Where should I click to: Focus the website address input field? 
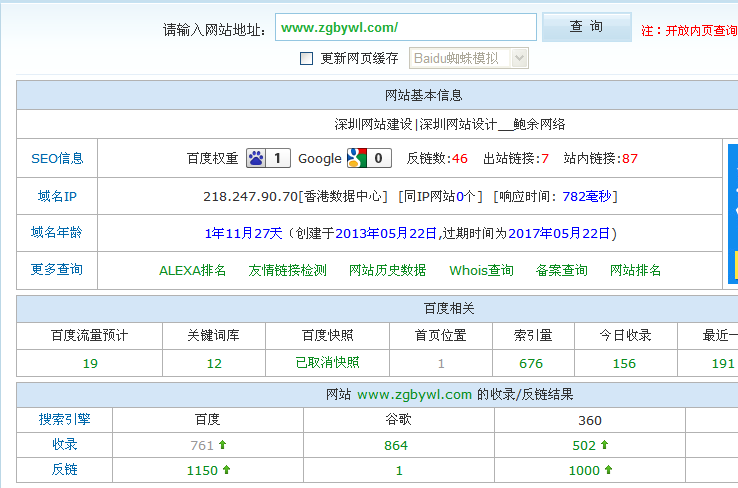[406, 27]
